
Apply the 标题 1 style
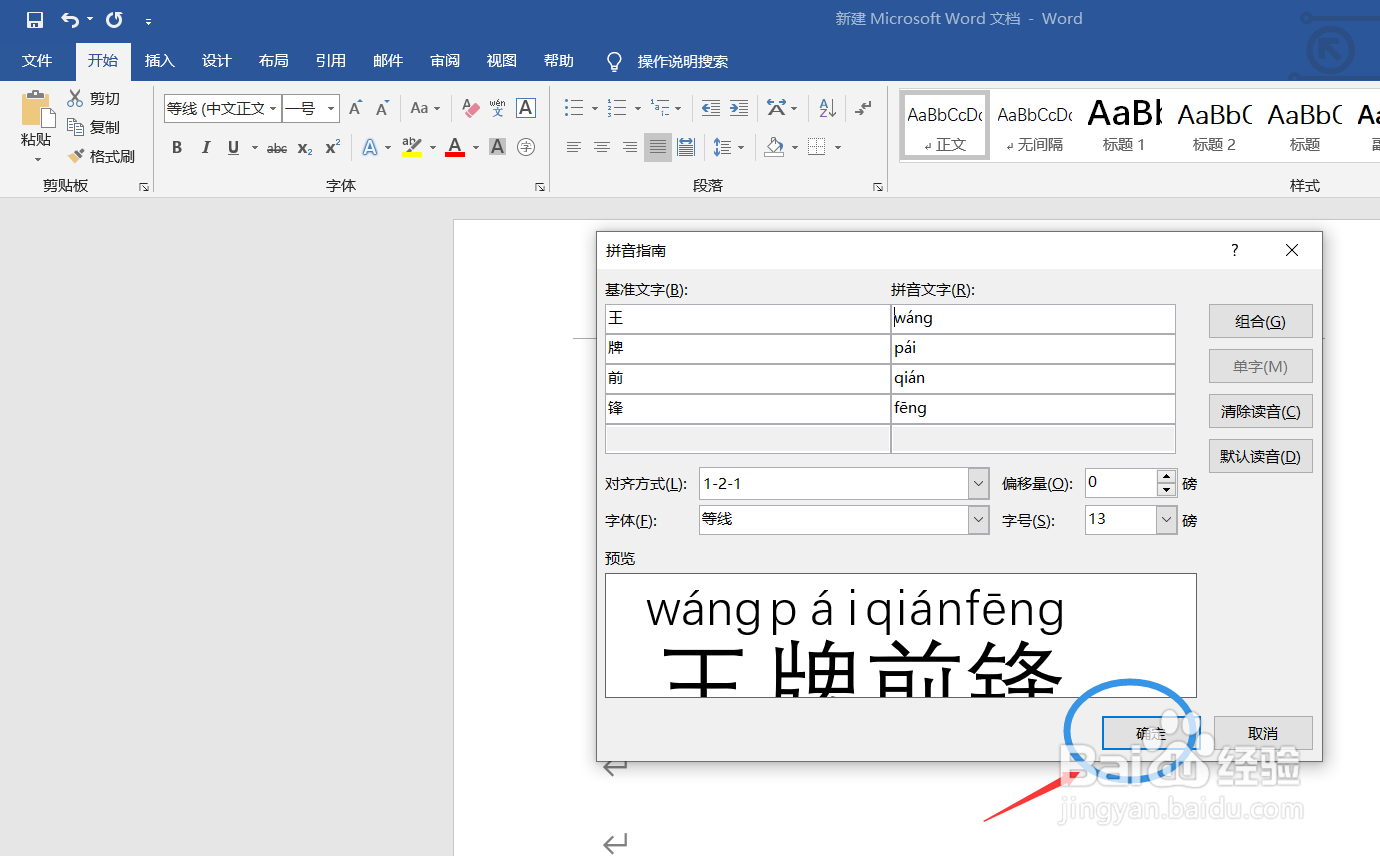coord(1124,125)
